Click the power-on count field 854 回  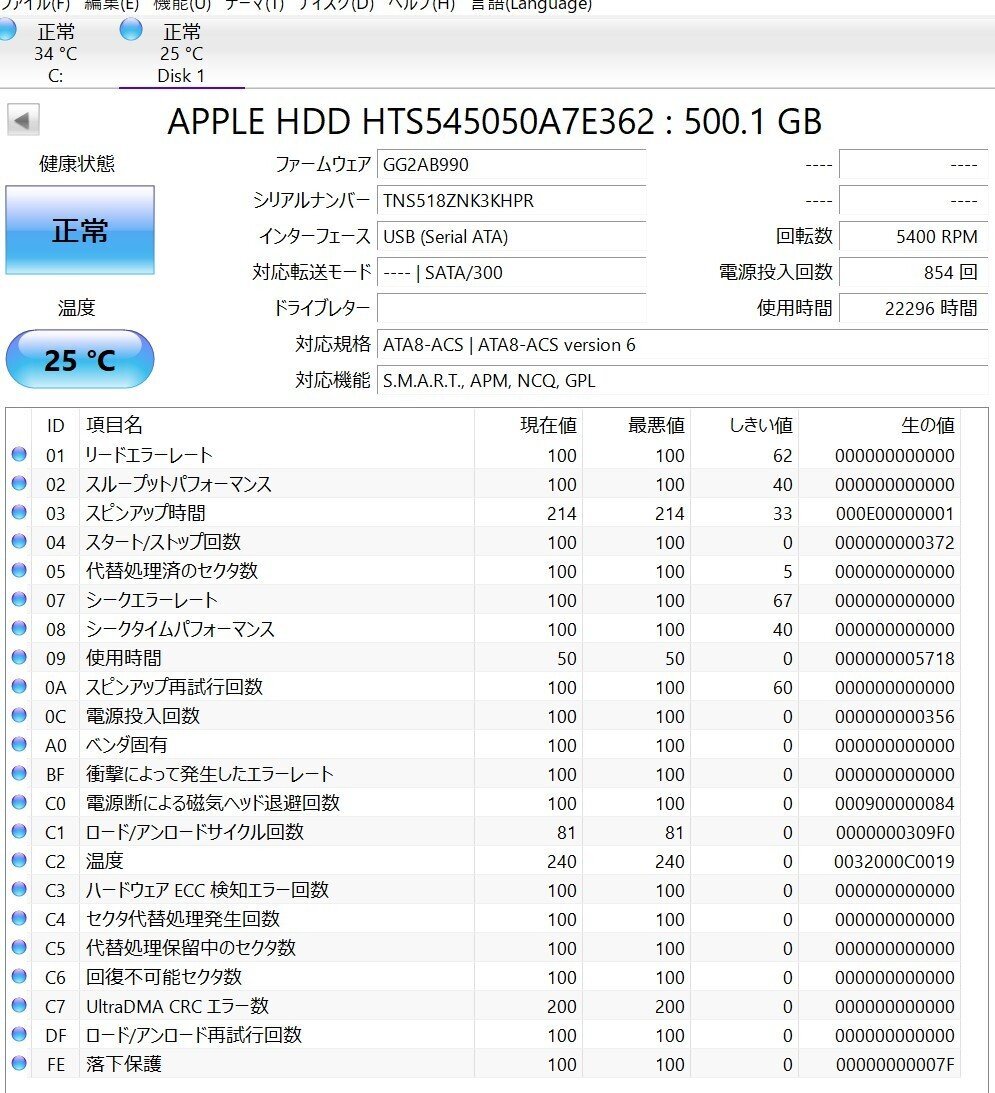pos(913,273)
